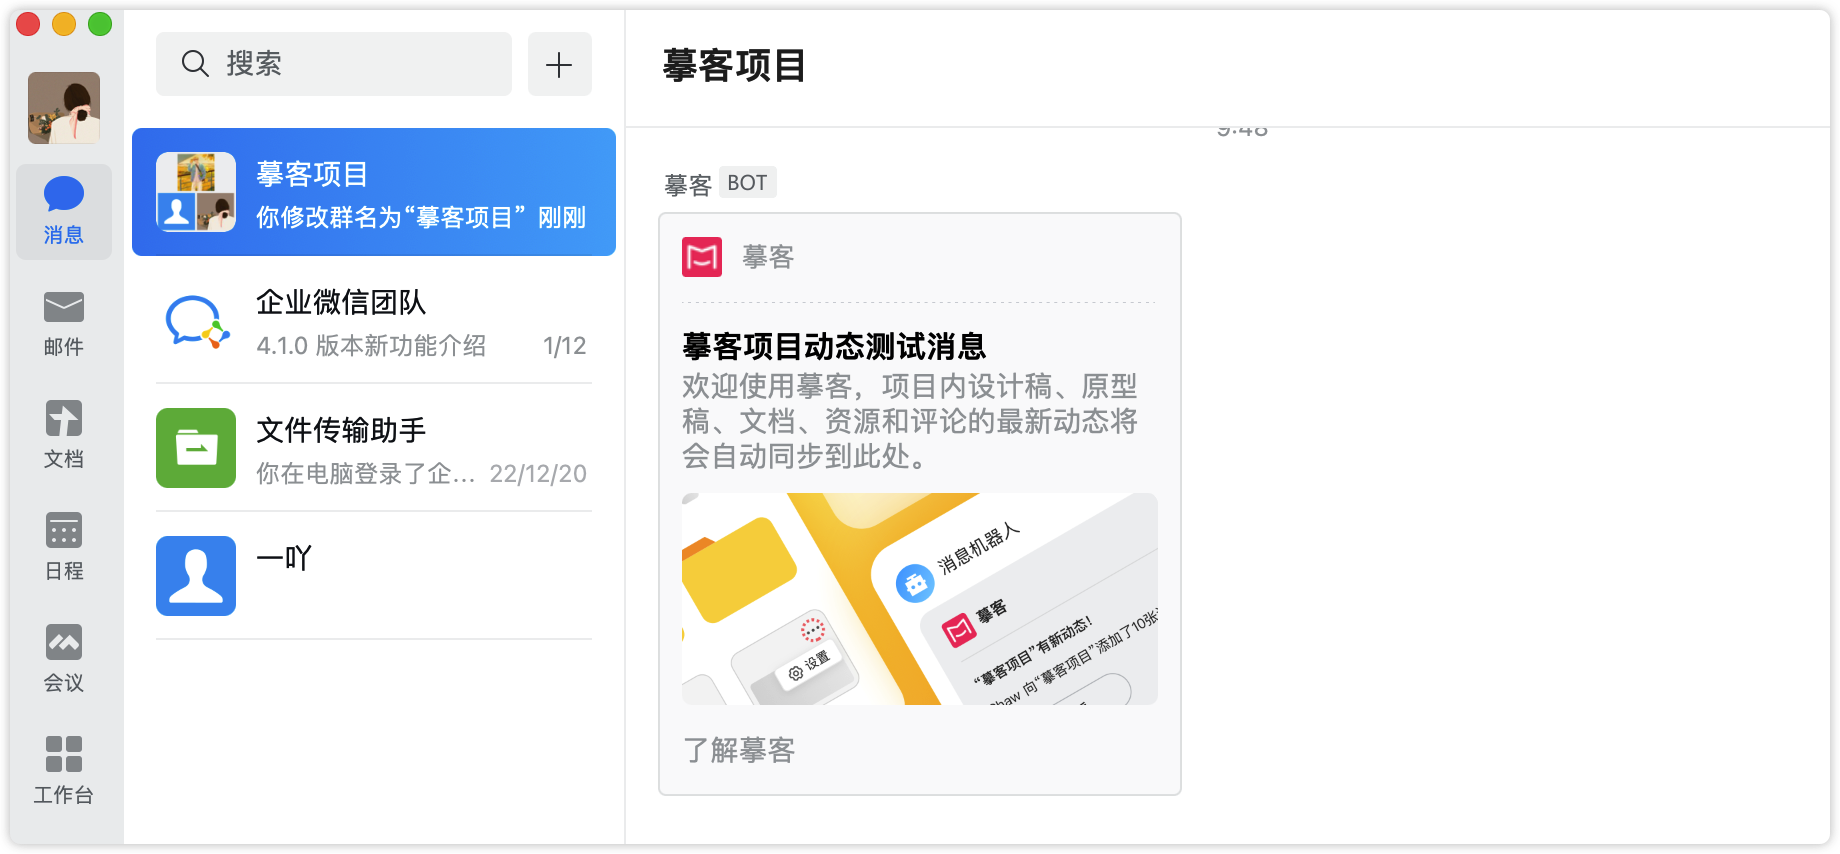Click the 摹客项目 chat header title
This screenshot has width=1840, height=854.
click(734, 66)
